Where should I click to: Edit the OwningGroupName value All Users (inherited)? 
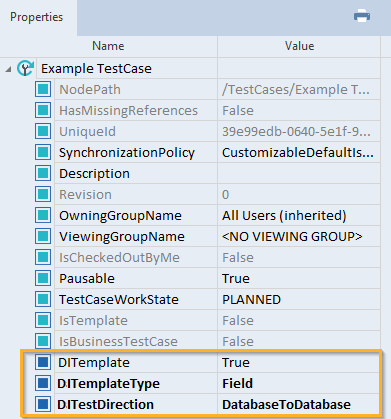coord(284,215)
